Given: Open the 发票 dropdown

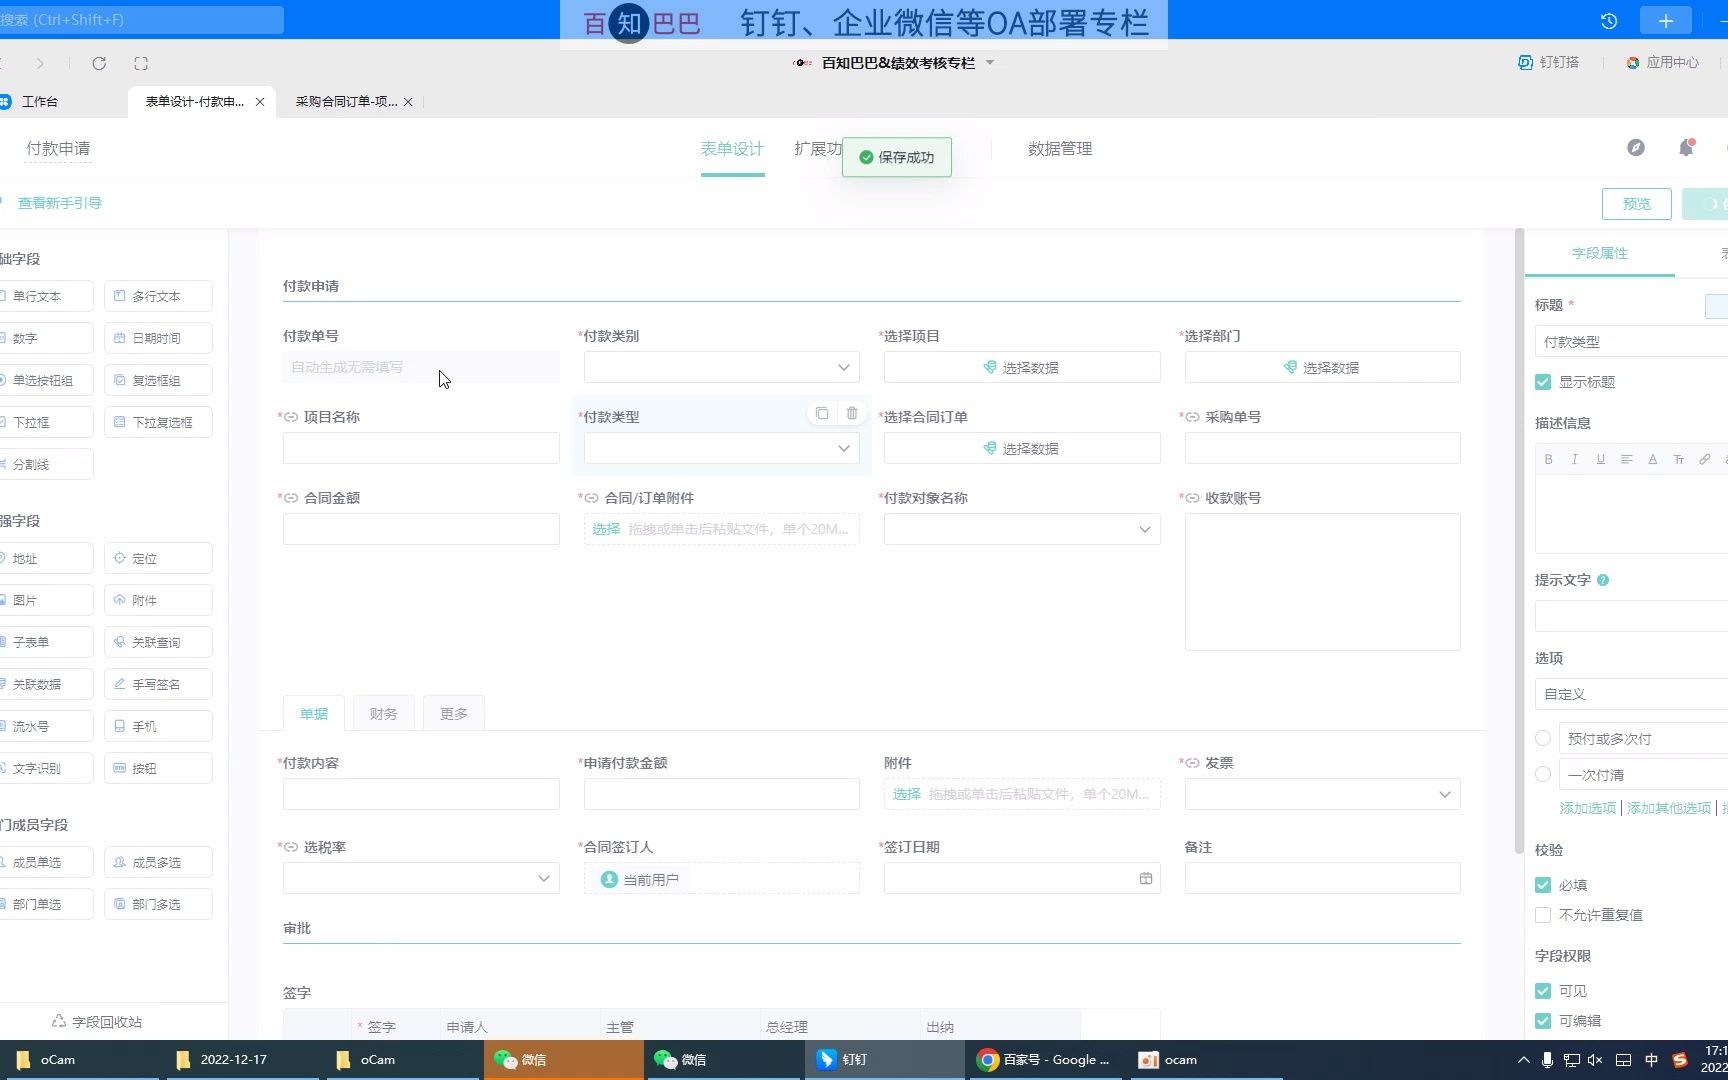Looking at the screenshot, I should 1322,794.
